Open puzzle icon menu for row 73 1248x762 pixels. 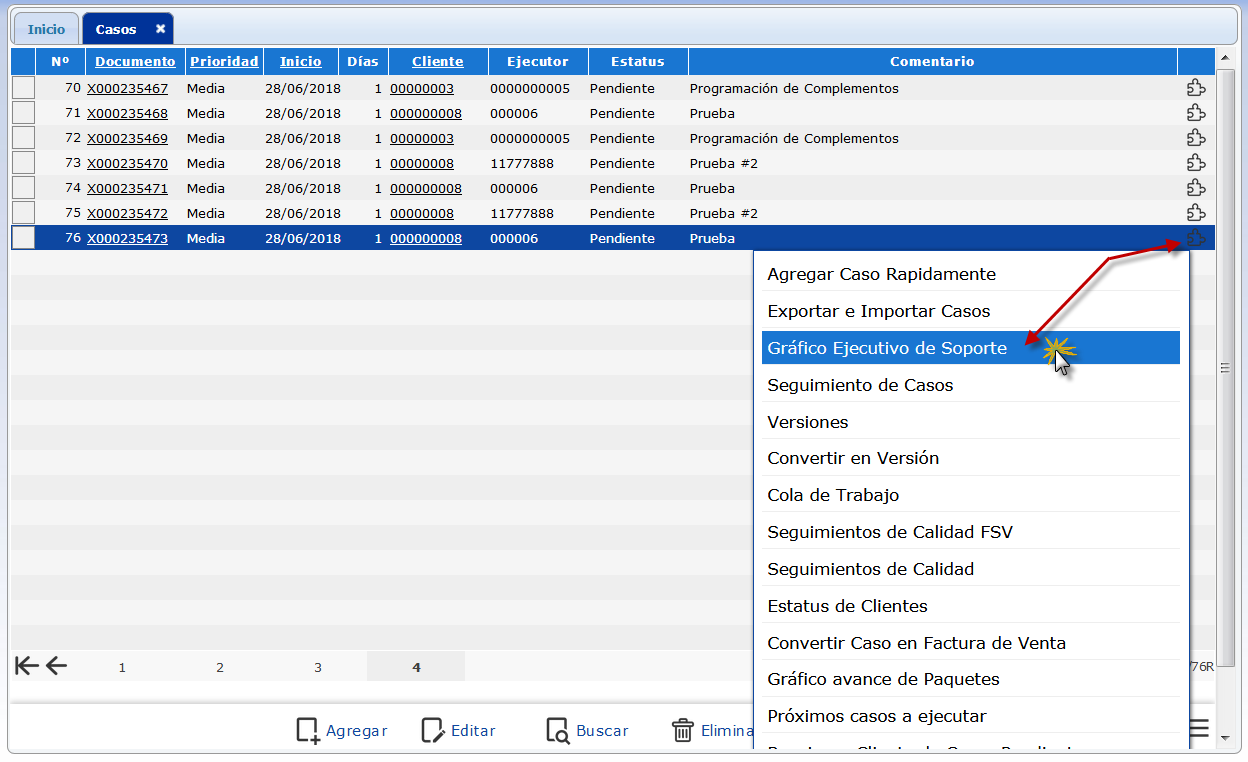1195,163
